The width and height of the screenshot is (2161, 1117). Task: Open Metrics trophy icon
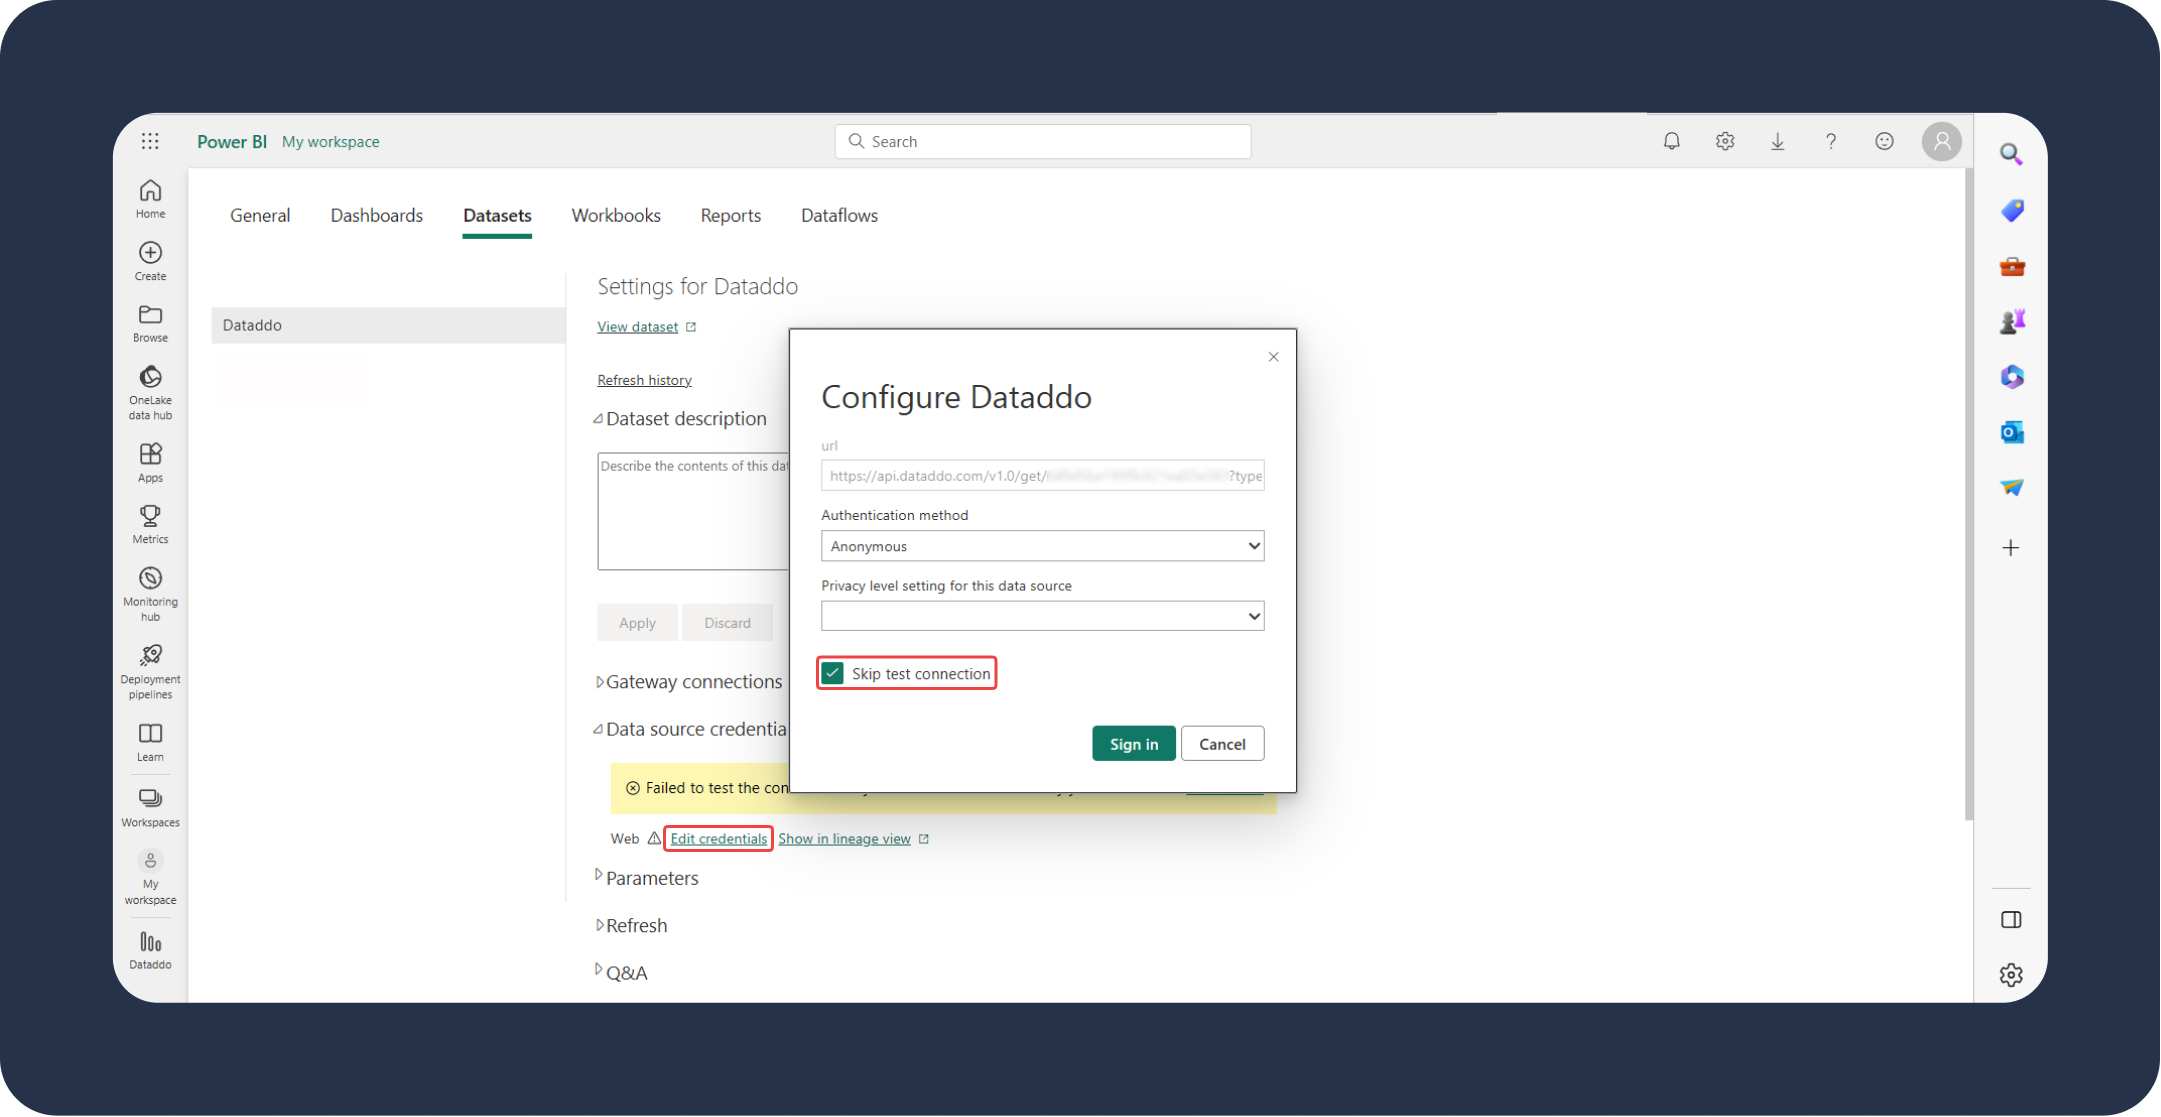[x=150, y=524]
